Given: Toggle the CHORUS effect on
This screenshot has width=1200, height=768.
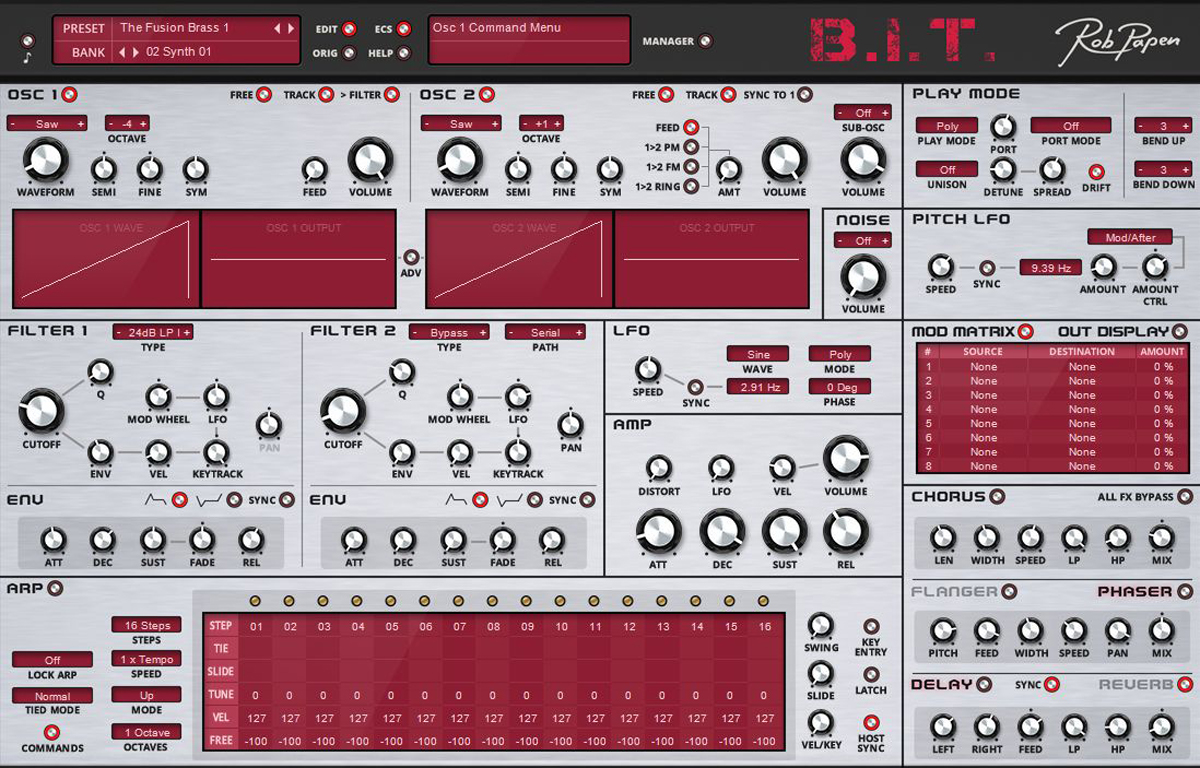Looking at the screenshot, I should 997,497.
